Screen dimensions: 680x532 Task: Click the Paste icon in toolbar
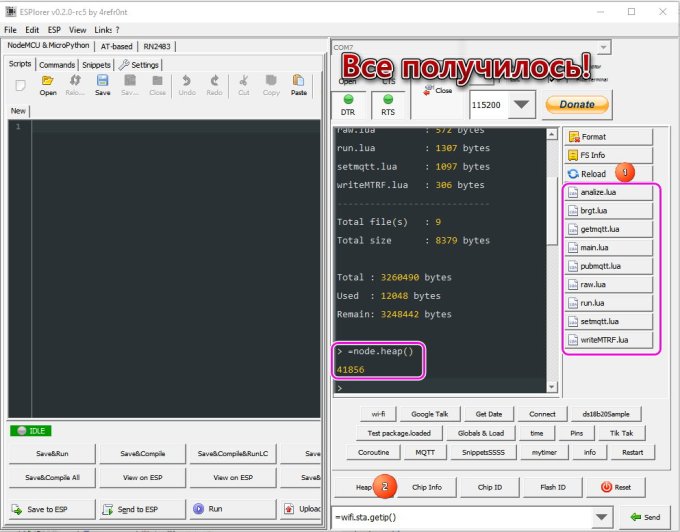tap(298, 85)
